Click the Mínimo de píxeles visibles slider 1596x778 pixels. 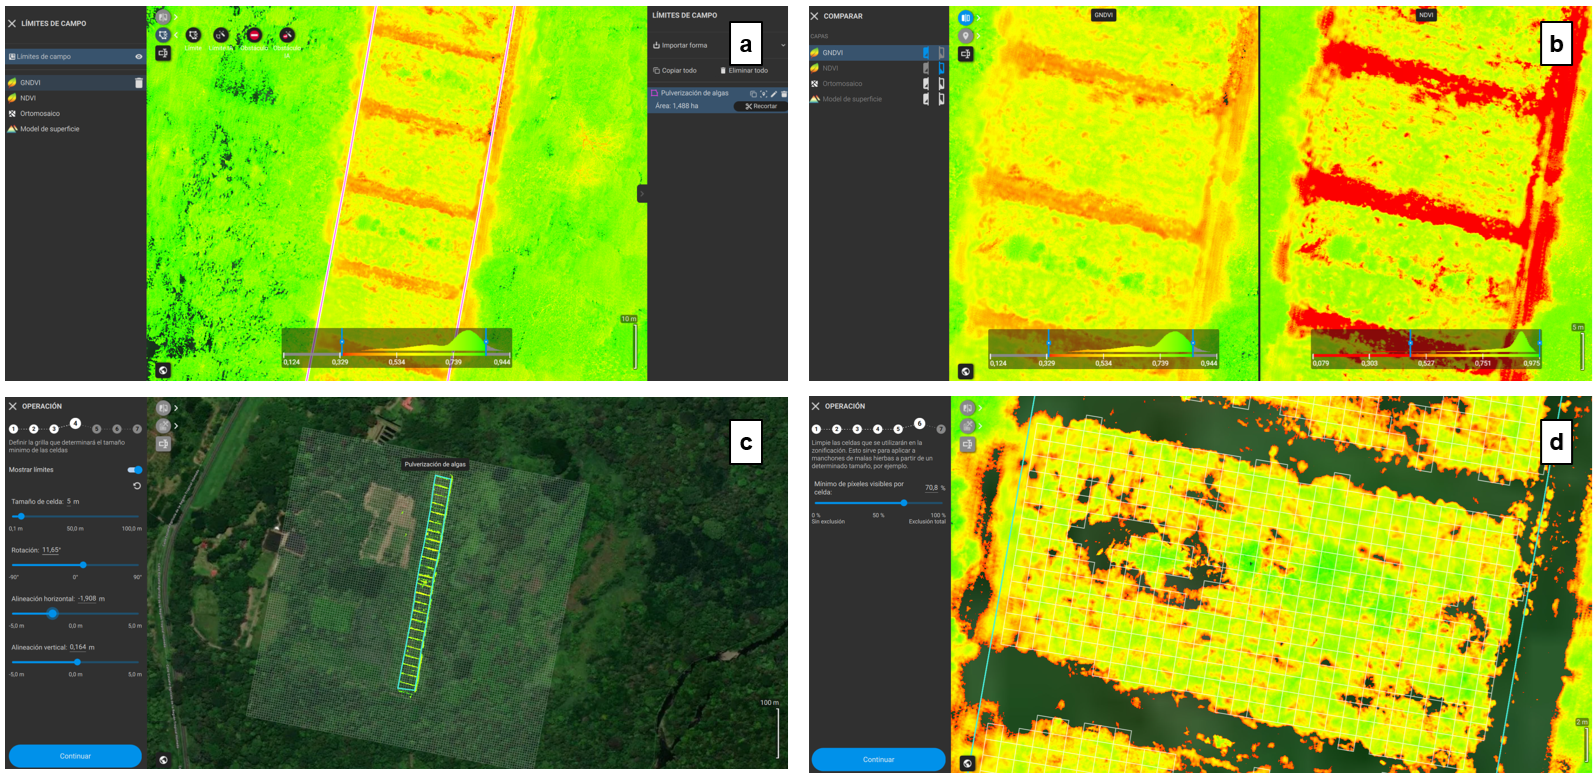point(878,503)
